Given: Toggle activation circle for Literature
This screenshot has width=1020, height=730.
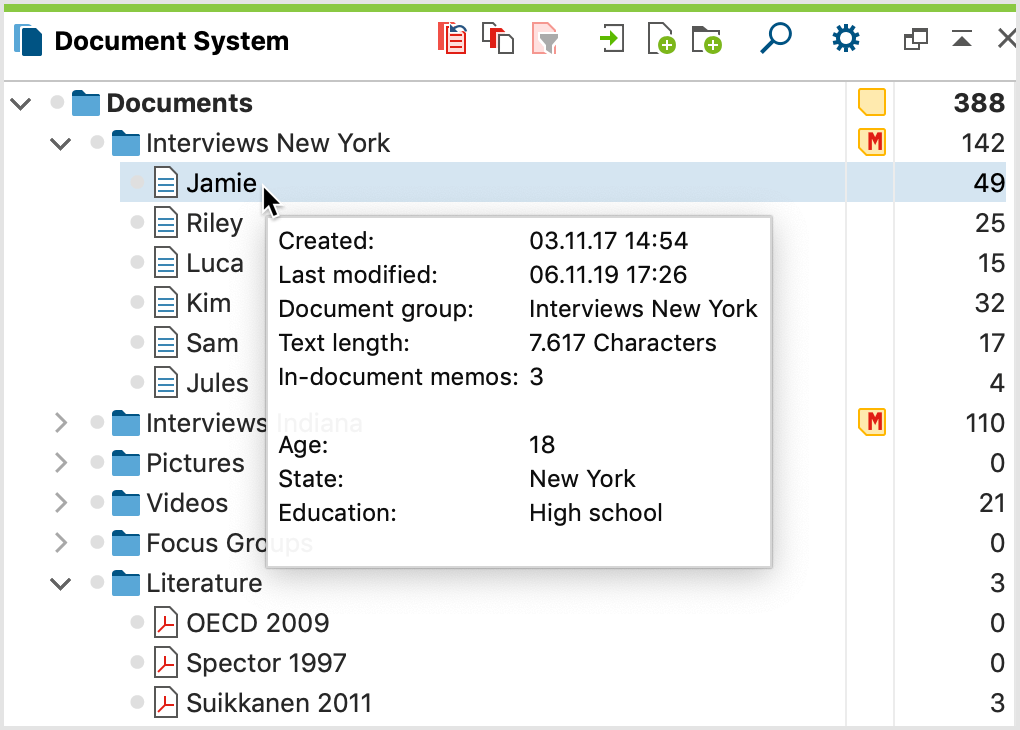Looking at the screenshot, I should (97, 582).
